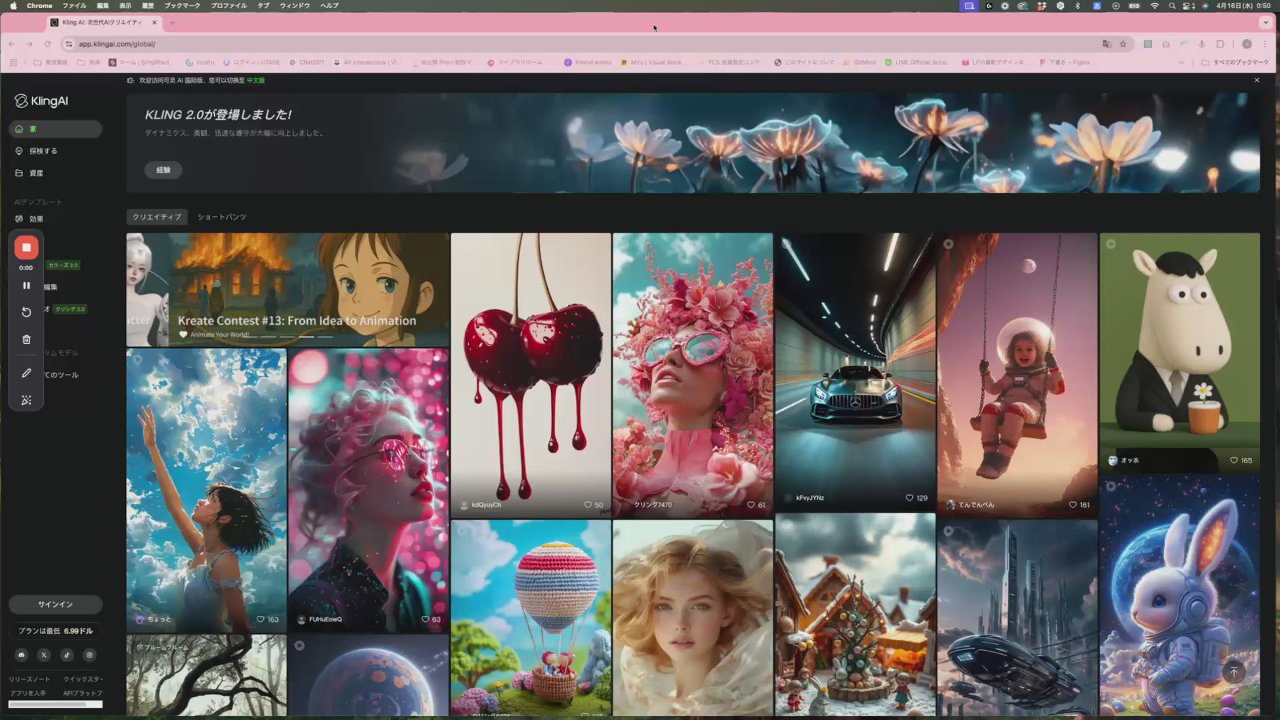Open the Apple menu
The image size is (1280, 720).
tap(13, 6)
